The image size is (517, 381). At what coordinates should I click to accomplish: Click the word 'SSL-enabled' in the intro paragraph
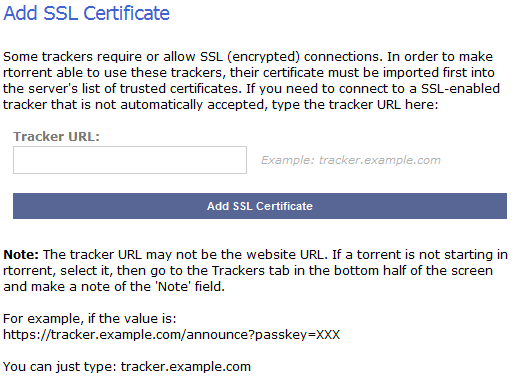(x=460, y=89)
